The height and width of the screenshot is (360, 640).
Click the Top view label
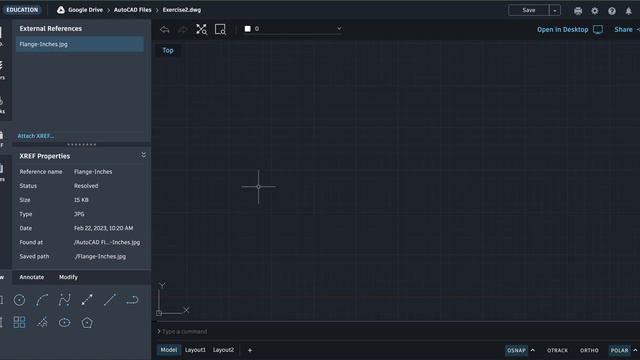[168, 50]
